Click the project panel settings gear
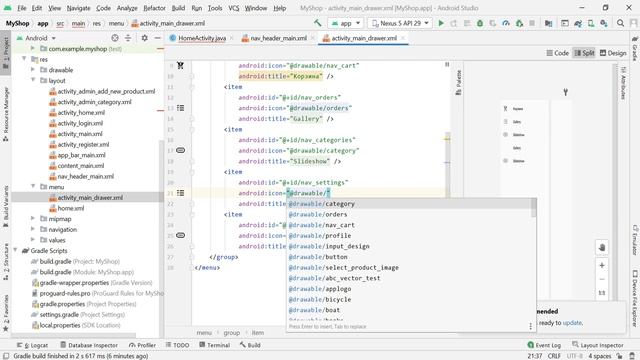This screenshot has width=640, height=360. coord(144,38)
